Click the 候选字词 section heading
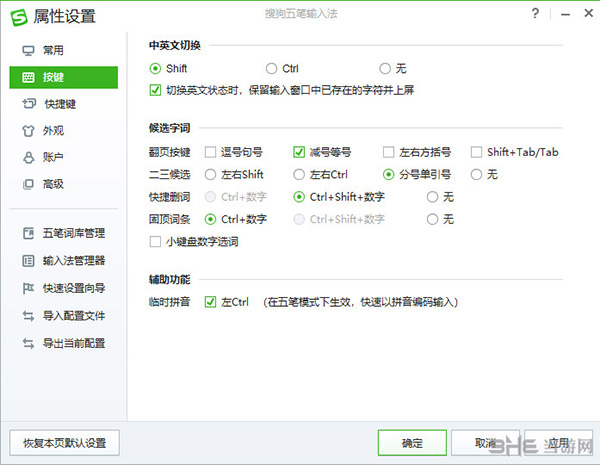The width and height of the screenshot is (600, 465). pos(170,128)
